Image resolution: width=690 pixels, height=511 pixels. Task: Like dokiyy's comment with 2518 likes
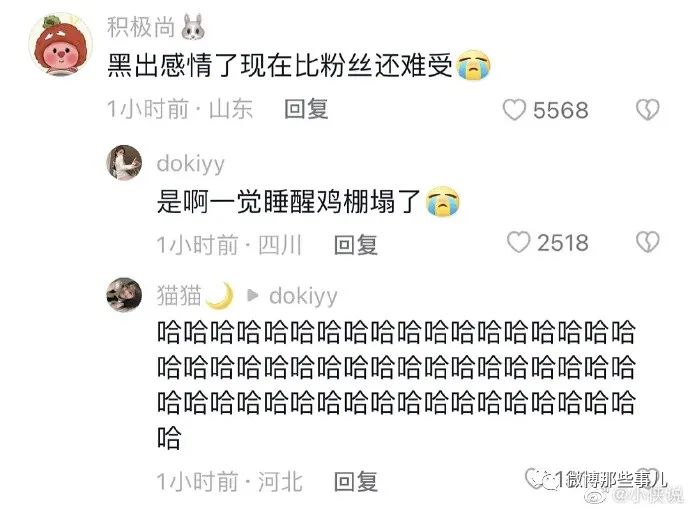click(x=518, y=242)
